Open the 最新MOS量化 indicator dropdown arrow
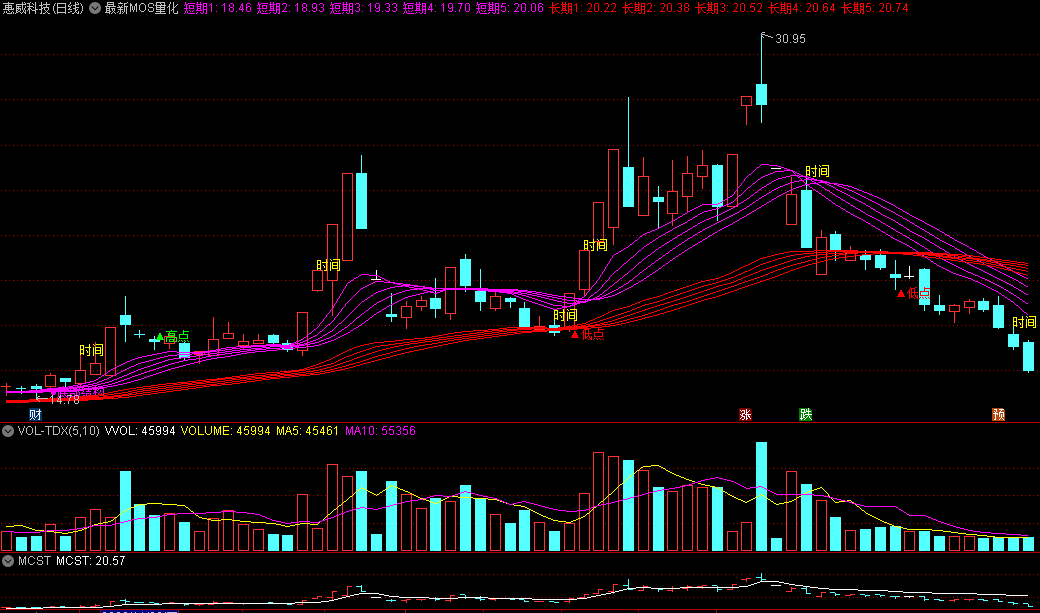The width and height of the screenshot is (1040, 613). pyautogui.click(x=95, y=9)
